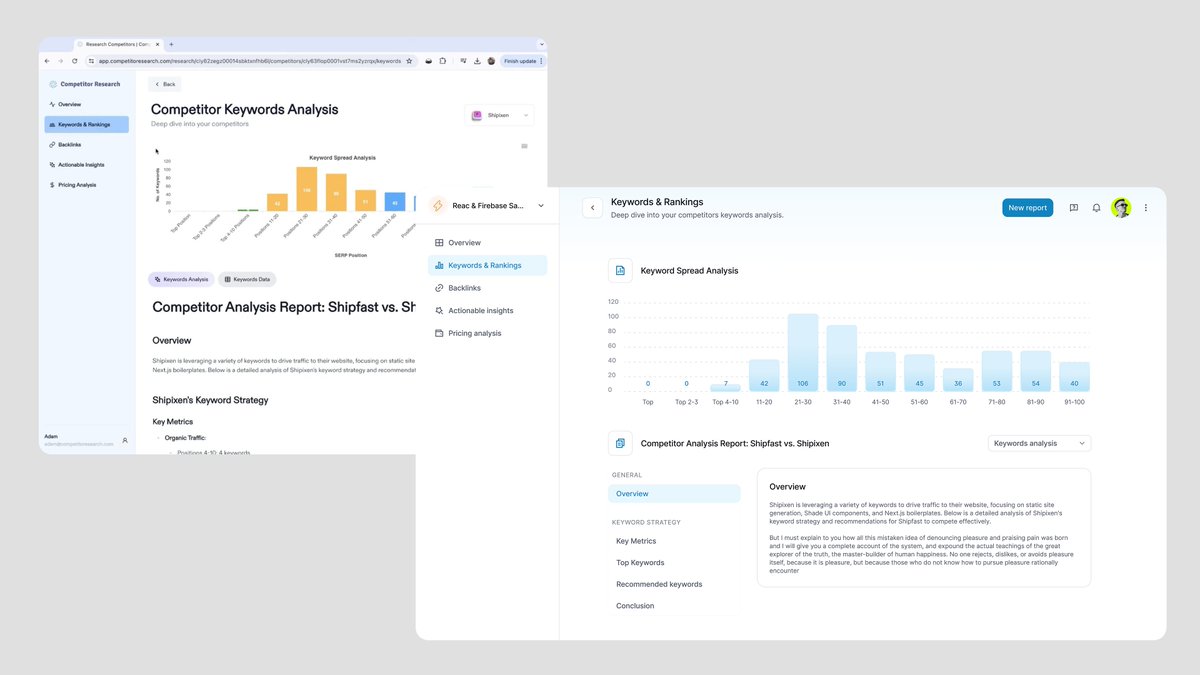1200x675 pixels.
Task: Open Actionable Insights in back window sidebar
Action: (86, 165)
